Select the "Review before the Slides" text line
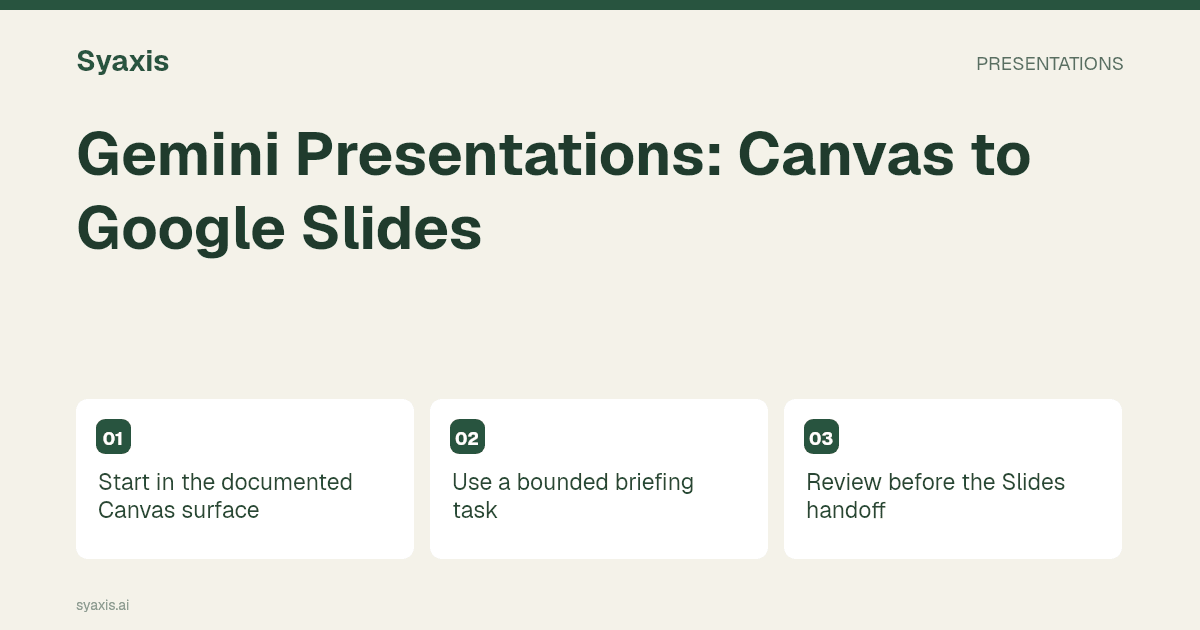The width and height of the screenshot is (1200, 630). 935,482
